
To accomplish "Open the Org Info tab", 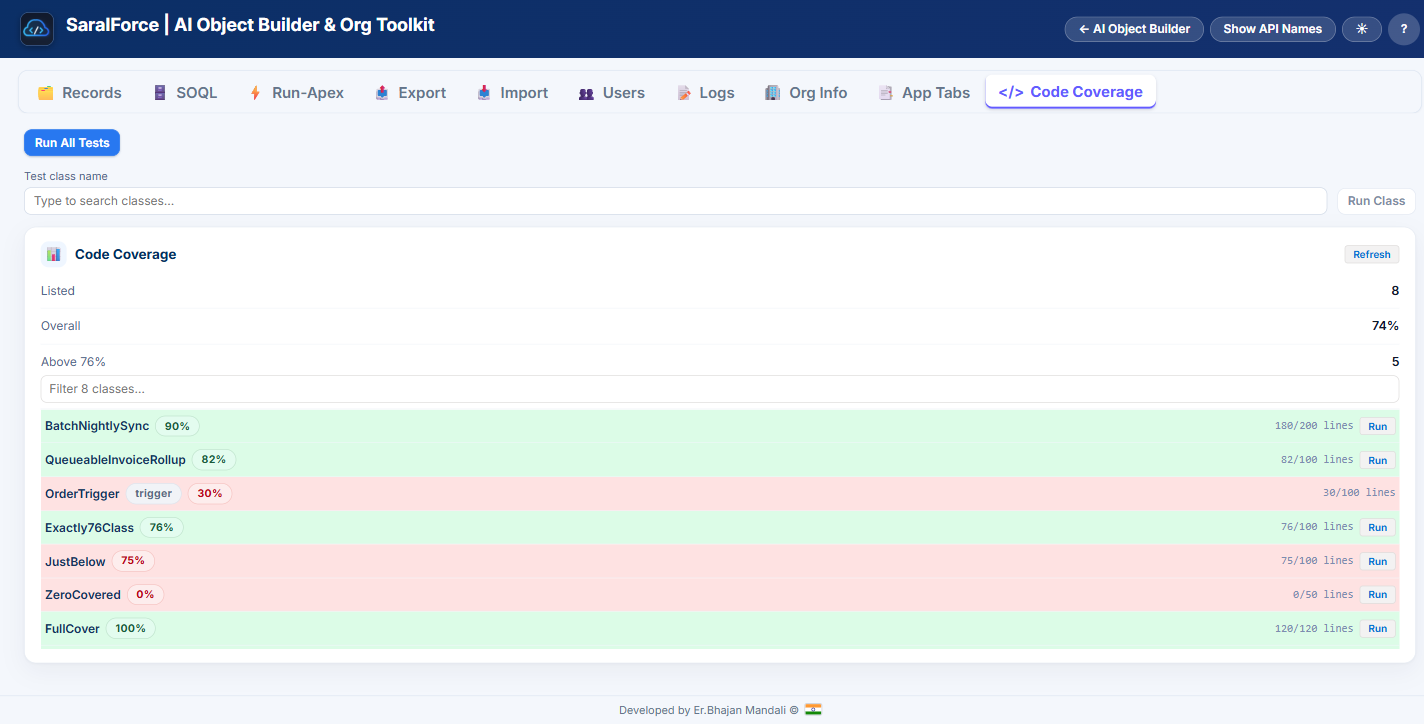I will (x=806, y=92).
